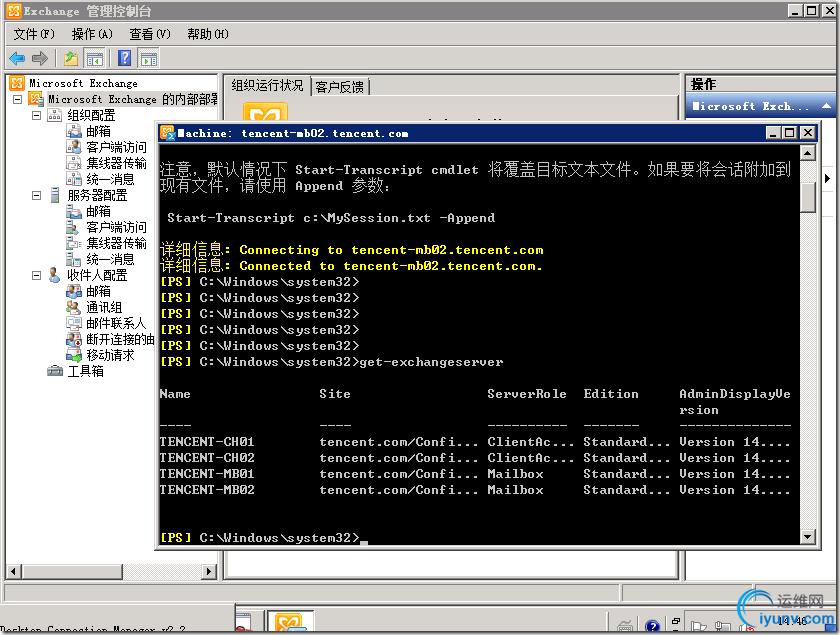Collapse the 收件人配置 tree branch
840x635 pixels.
(36, 275)
